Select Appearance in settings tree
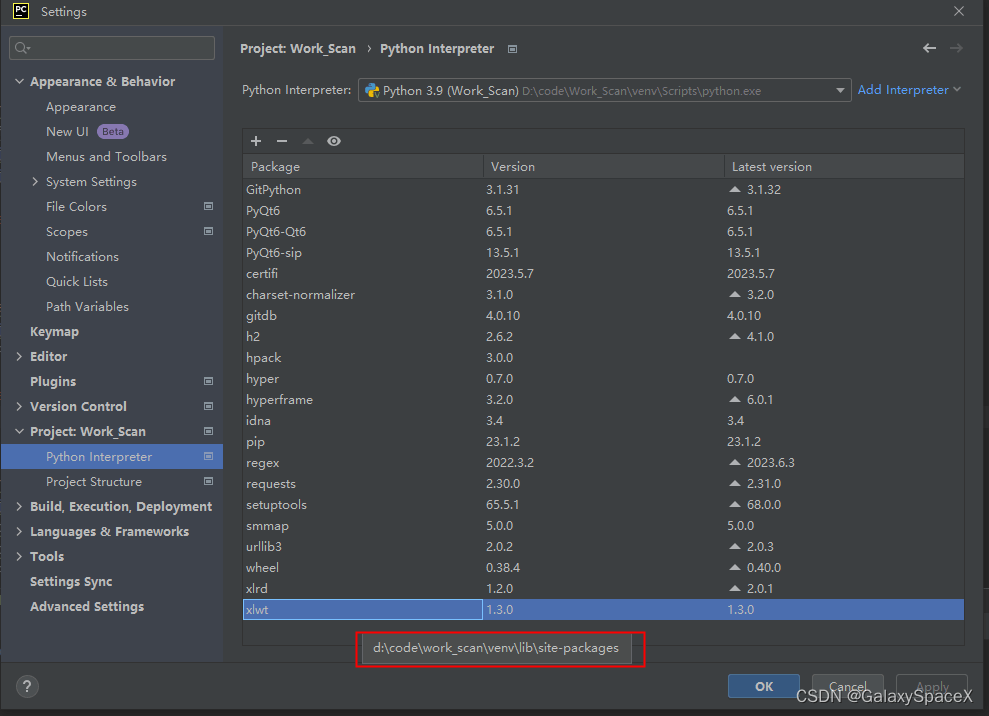The image size is (989, 716). tap(81, 107)
